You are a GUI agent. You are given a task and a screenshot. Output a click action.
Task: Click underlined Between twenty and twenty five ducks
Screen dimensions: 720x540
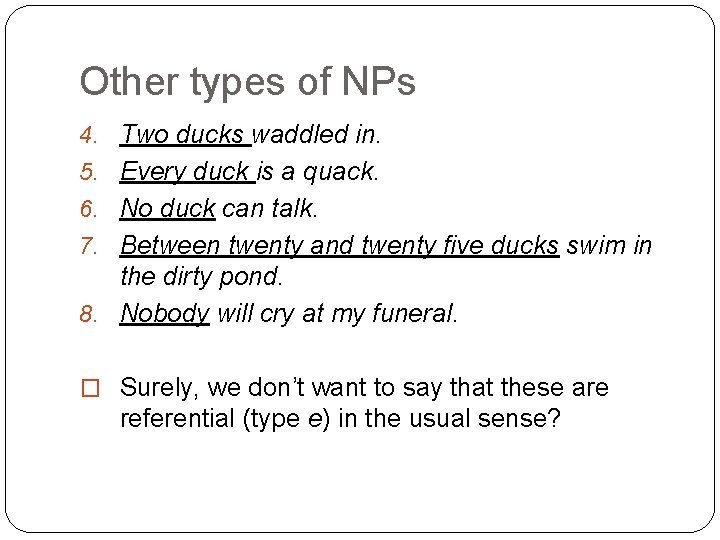pyautogui.click(x=340, y=246)
